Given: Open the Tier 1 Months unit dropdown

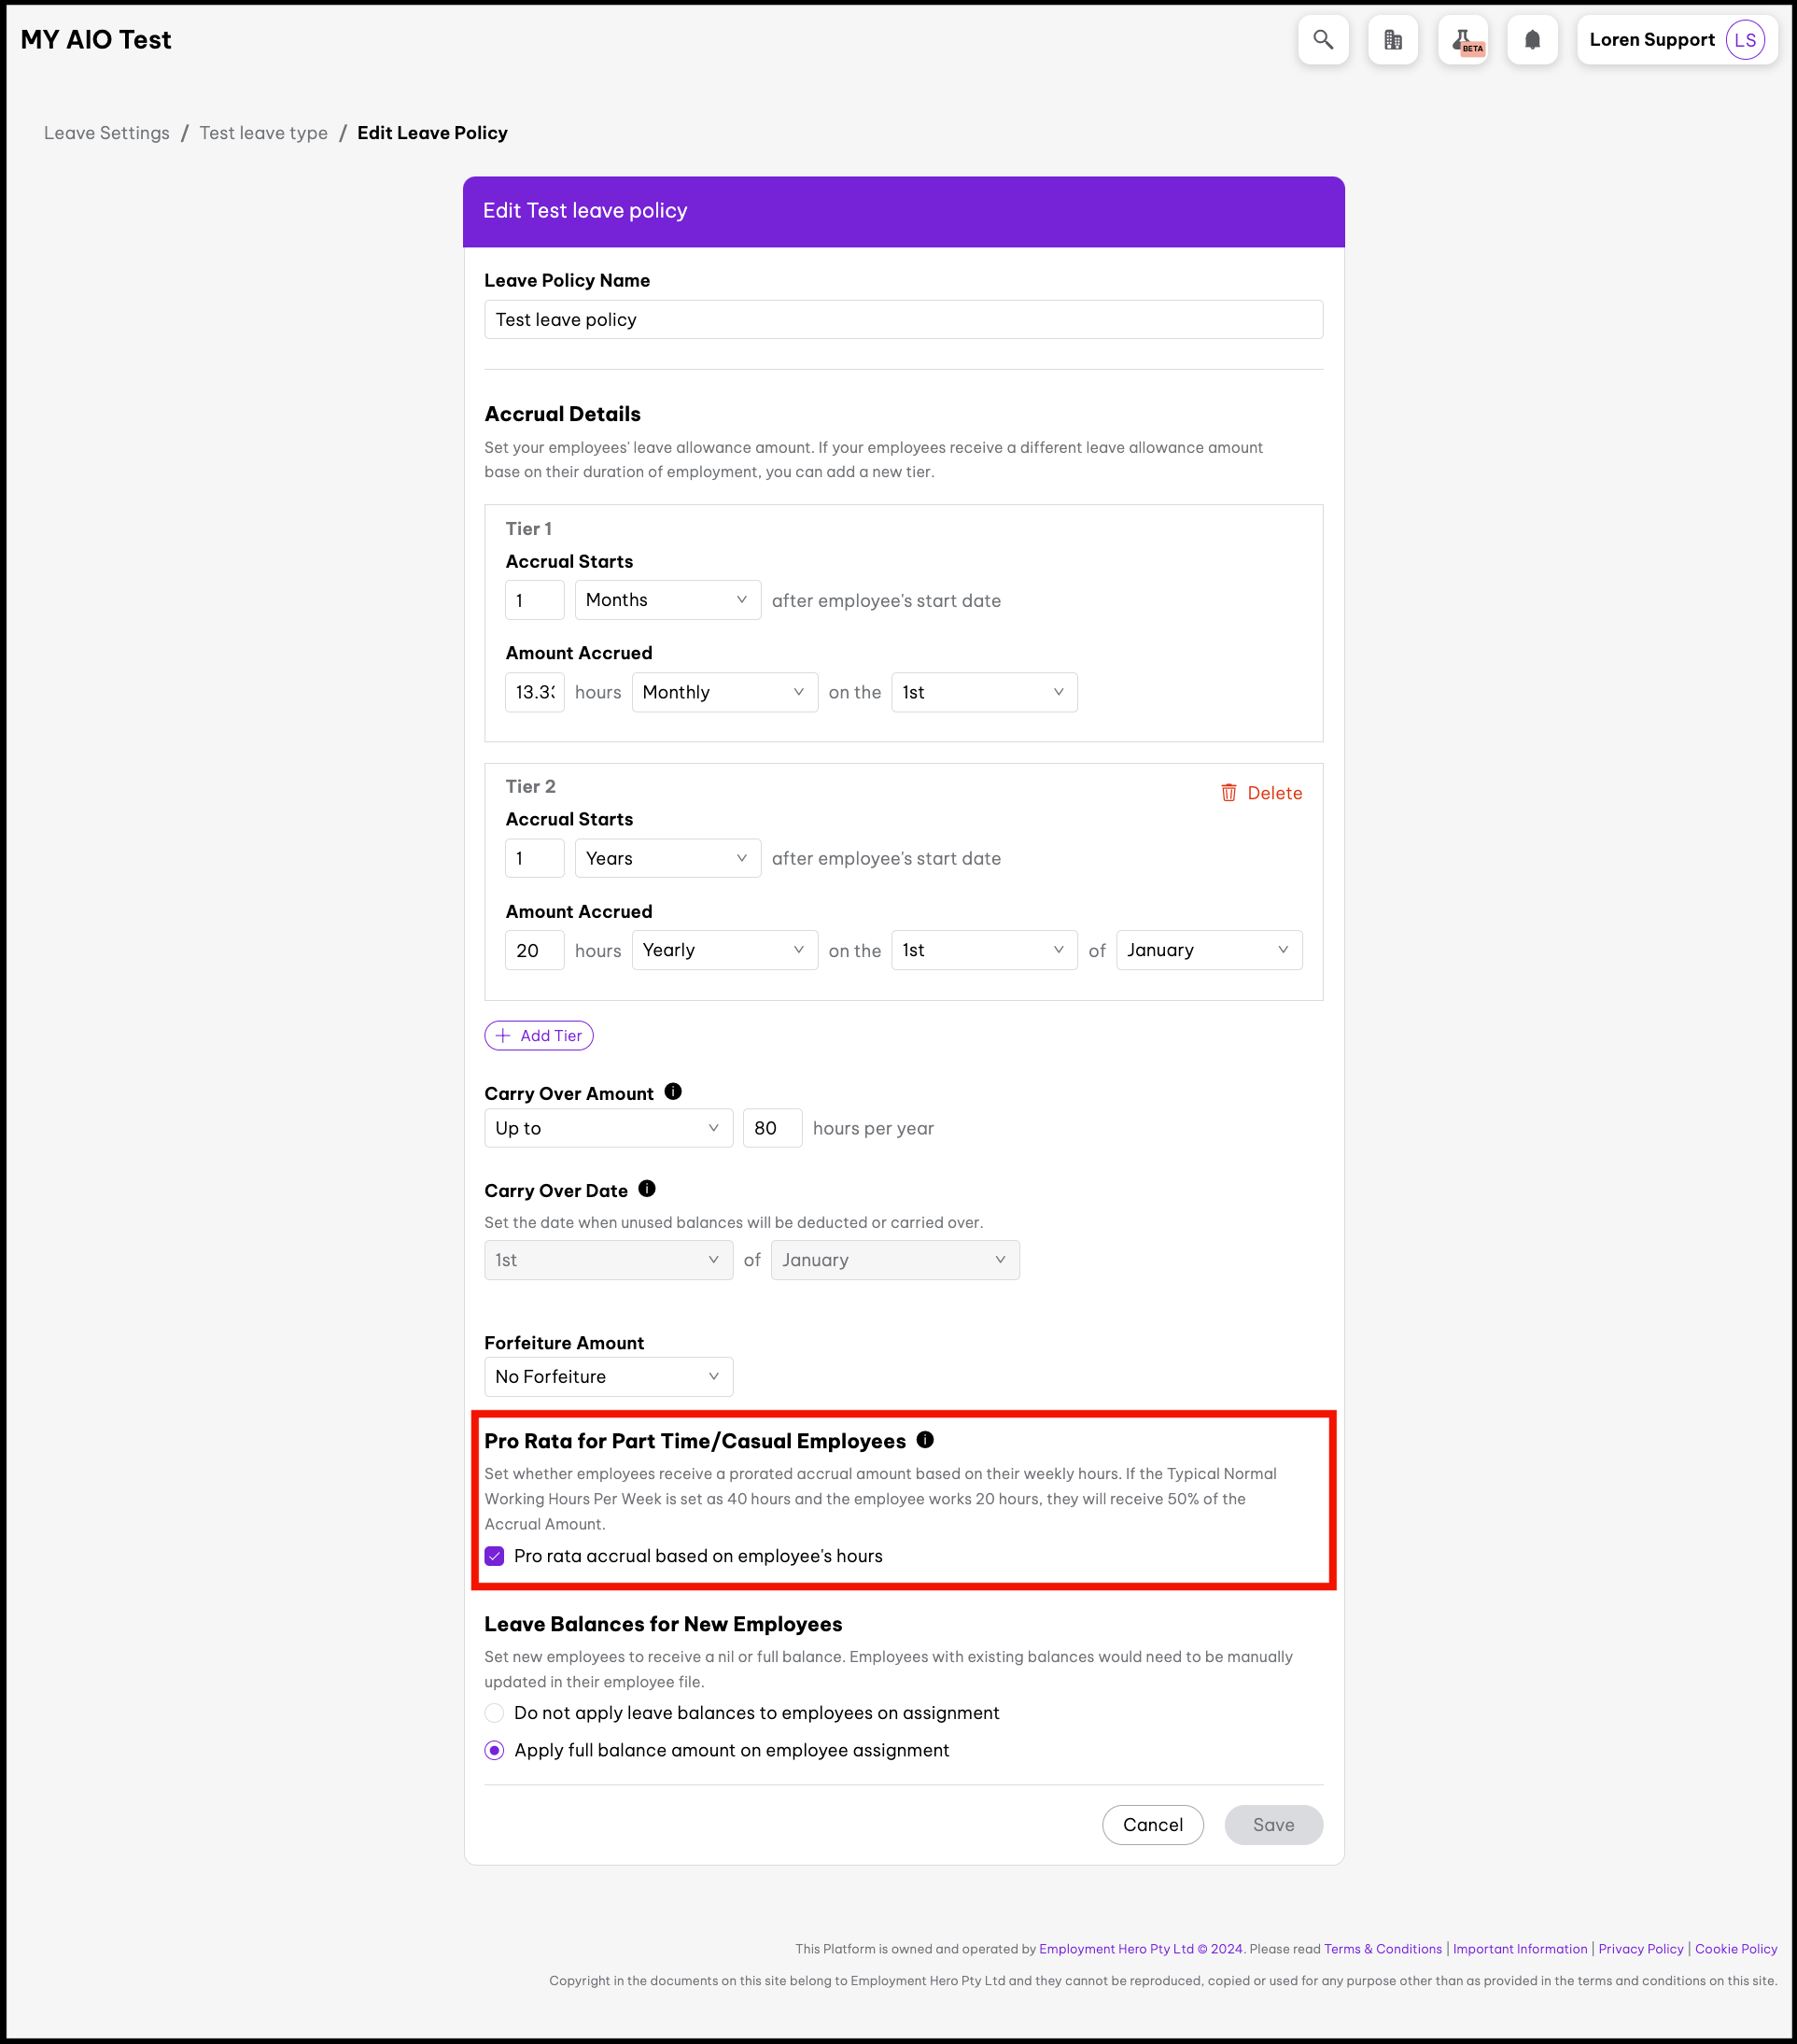Looking at the screenshot, I should point(667,600).
